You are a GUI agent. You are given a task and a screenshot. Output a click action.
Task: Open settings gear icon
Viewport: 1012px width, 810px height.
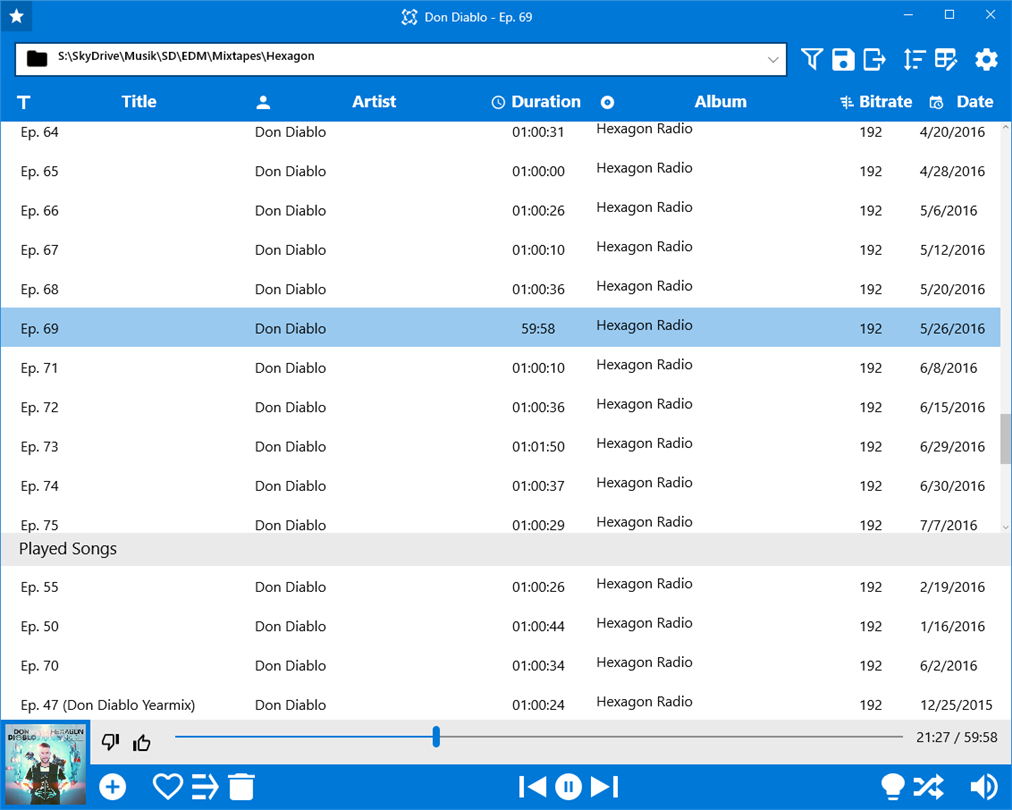pos(986,59)
